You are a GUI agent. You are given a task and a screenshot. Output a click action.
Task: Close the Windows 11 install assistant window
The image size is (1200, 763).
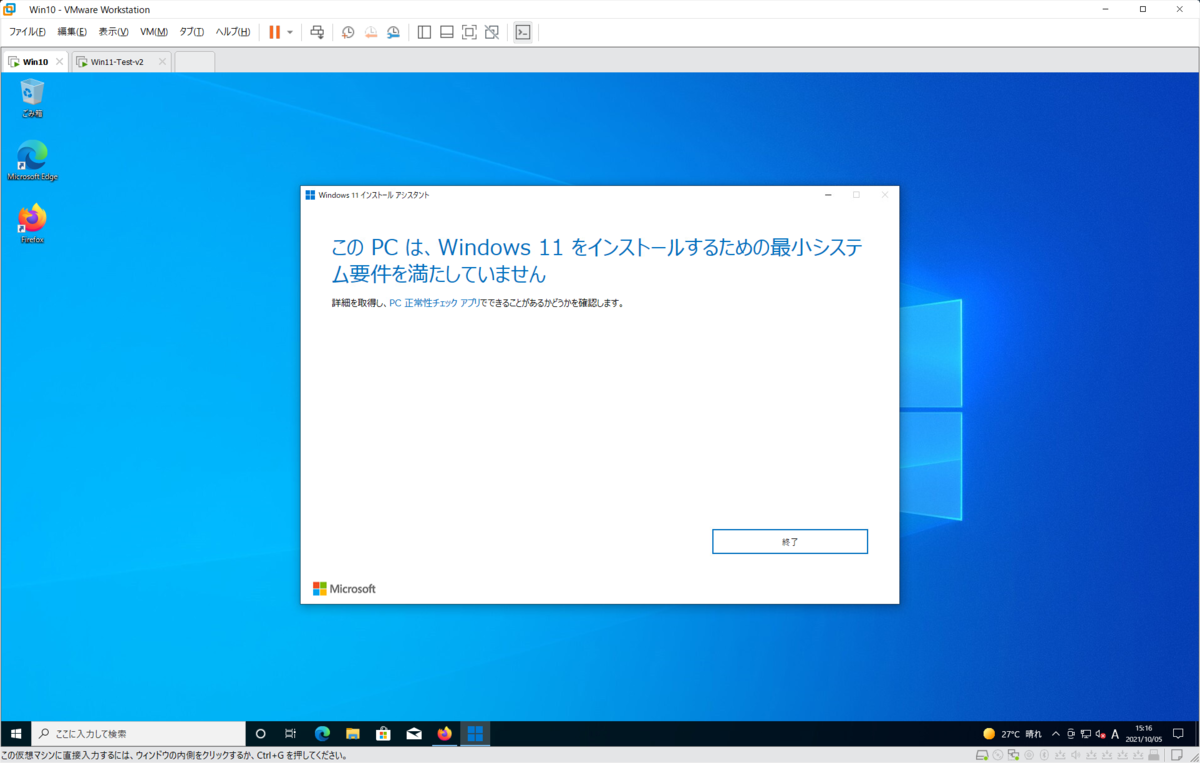[884, 195]
